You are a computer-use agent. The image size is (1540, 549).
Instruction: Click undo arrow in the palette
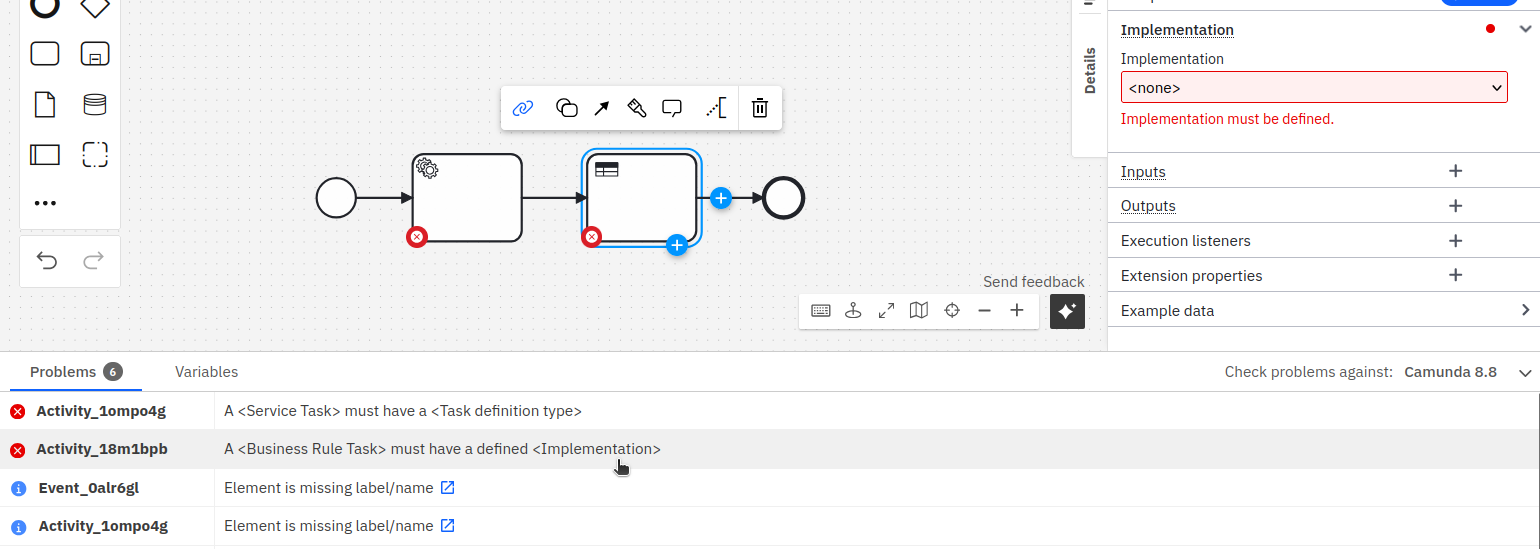point(47,261)
